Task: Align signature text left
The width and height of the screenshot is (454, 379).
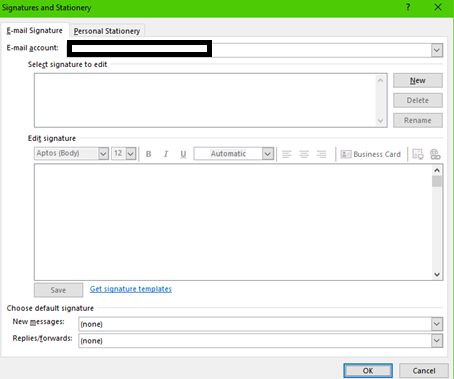Action: point(287,154)
